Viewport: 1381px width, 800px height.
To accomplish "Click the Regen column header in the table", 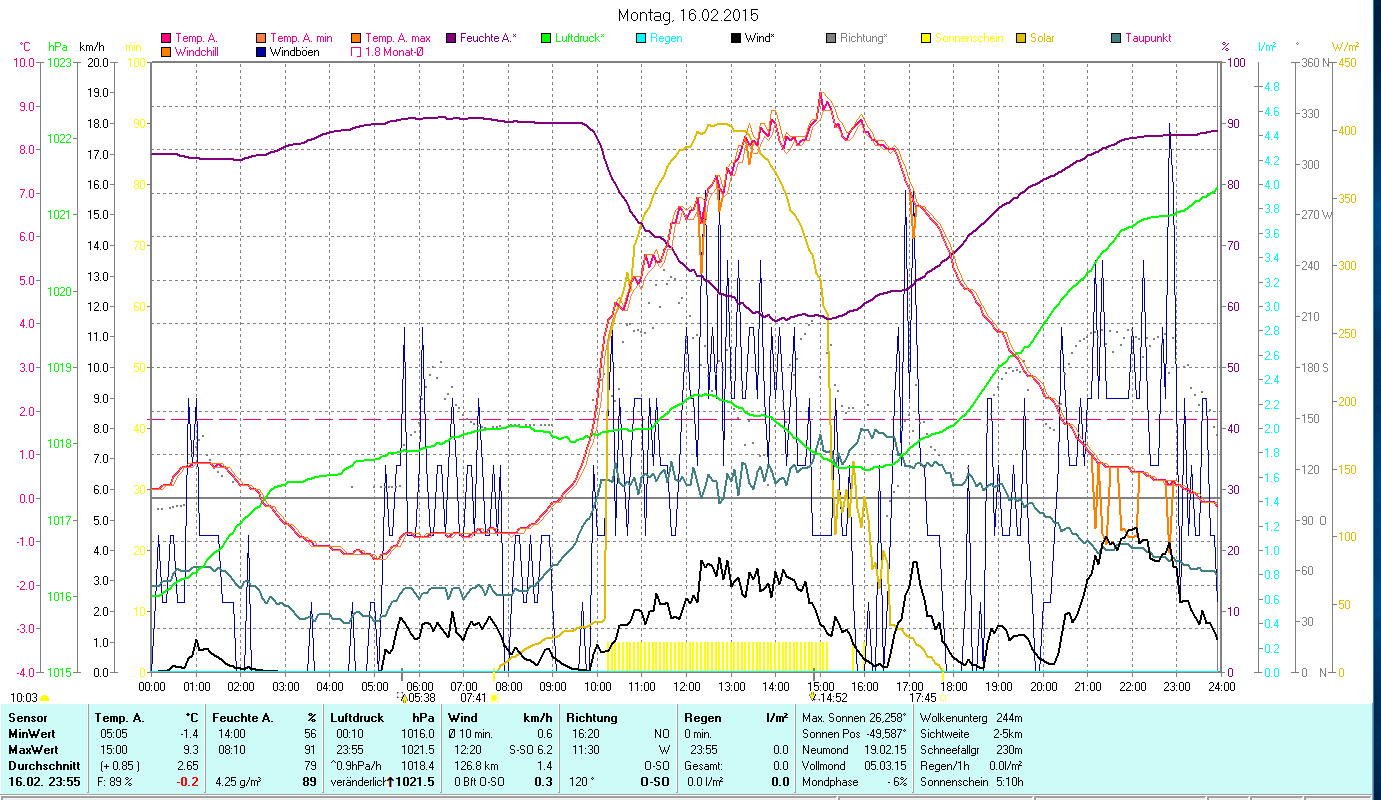I will pyautogui.click(x=703, y=718).
